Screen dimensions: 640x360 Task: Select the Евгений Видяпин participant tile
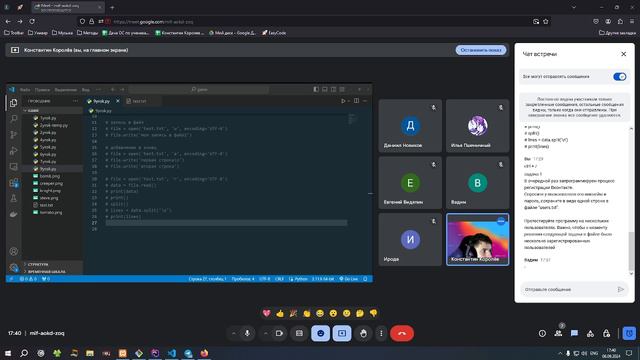click(x=410, y=182)
